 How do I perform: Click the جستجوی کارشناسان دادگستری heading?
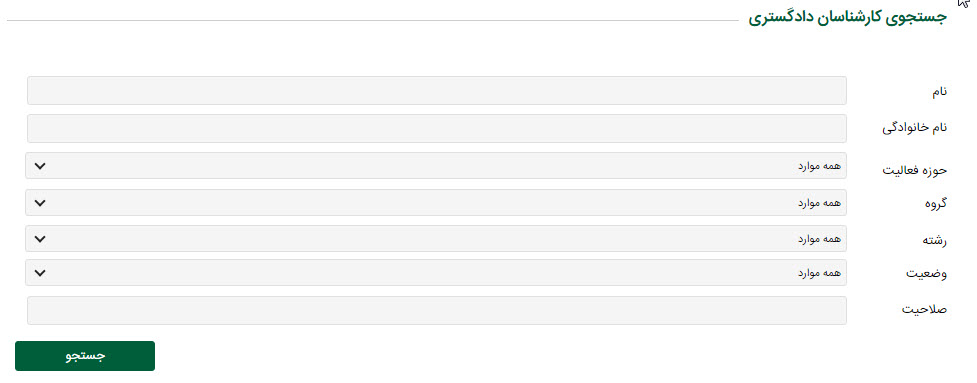[847, 17]
